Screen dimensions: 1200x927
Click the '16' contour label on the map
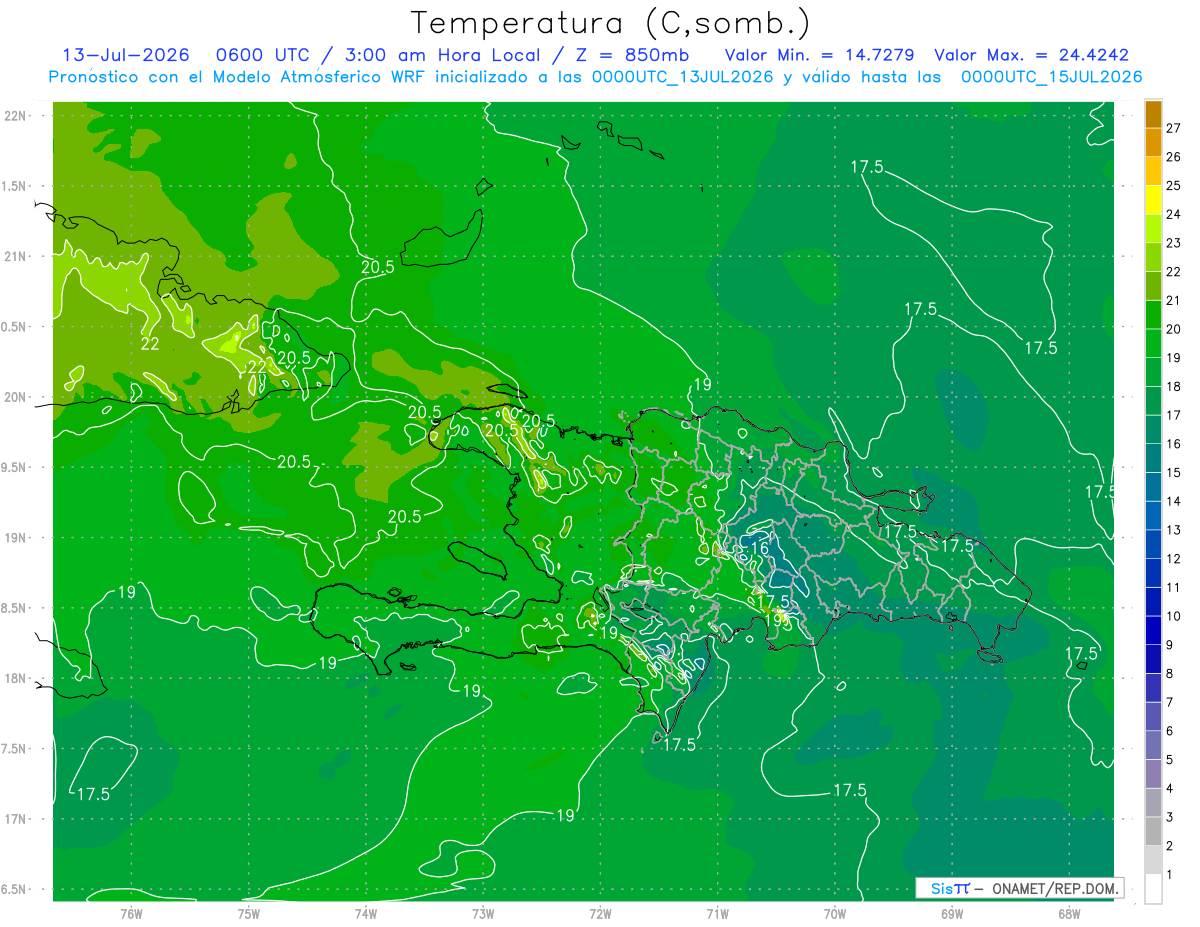(x=759, y=548)
